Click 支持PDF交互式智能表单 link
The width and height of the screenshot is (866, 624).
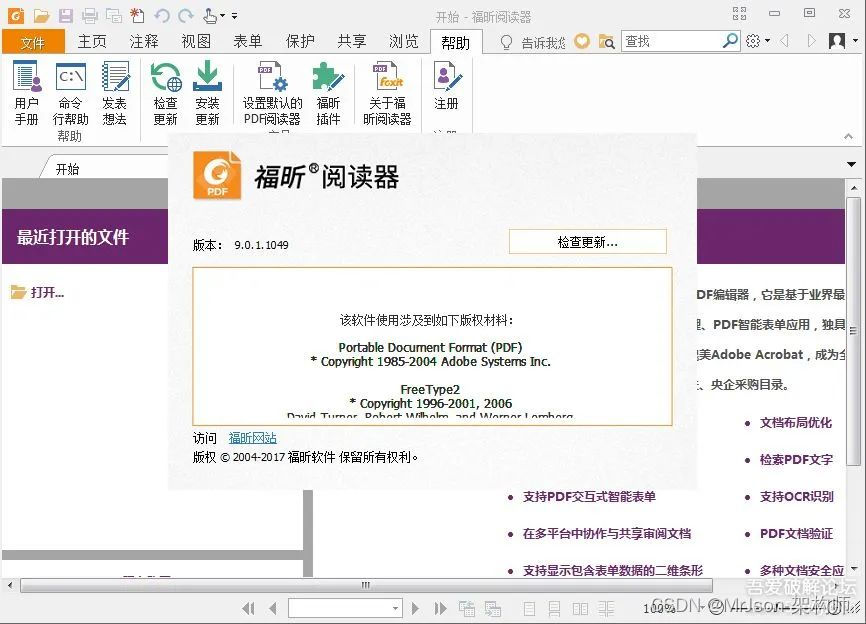click(x=589, y=496)
